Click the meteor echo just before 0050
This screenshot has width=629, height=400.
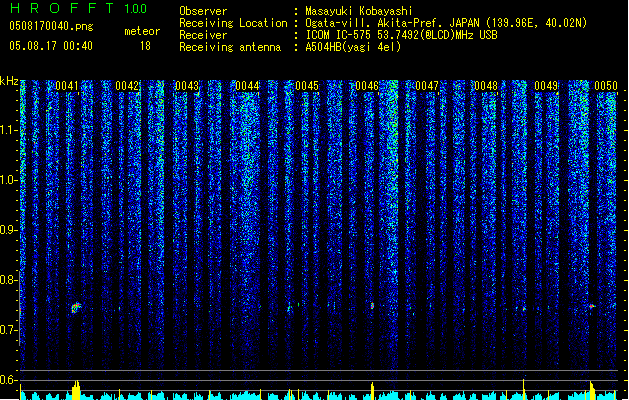click(592, 306)
